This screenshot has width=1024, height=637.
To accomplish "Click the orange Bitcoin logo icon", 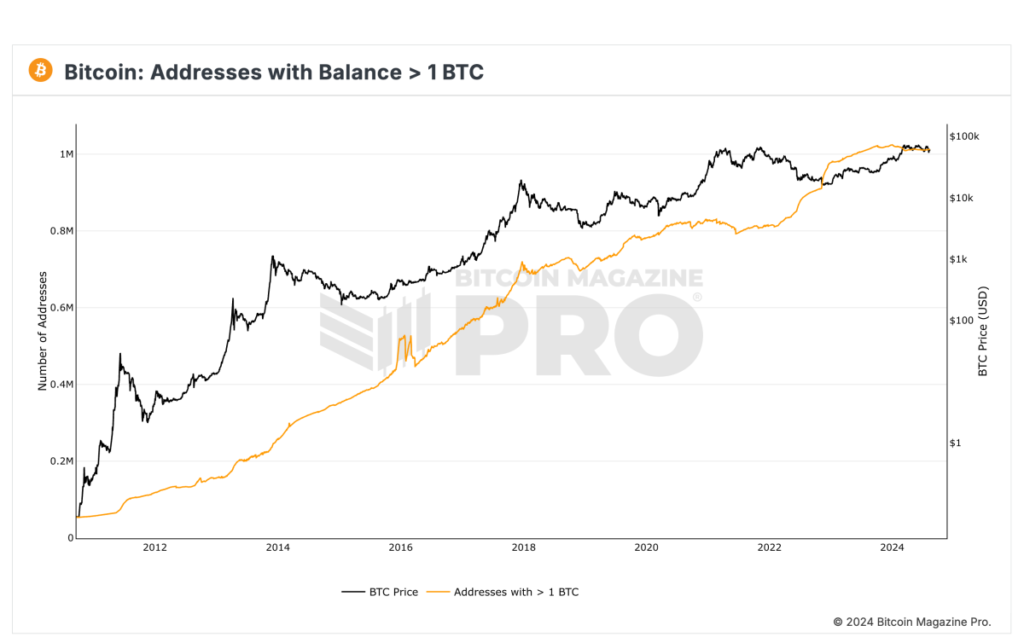I will click(41, 71).
